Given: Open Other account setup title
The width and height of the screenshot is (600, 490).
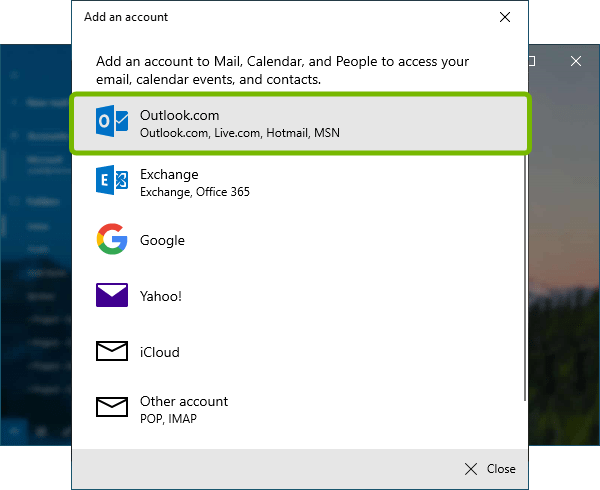Looking at the screenshot, I should (184, 401).
